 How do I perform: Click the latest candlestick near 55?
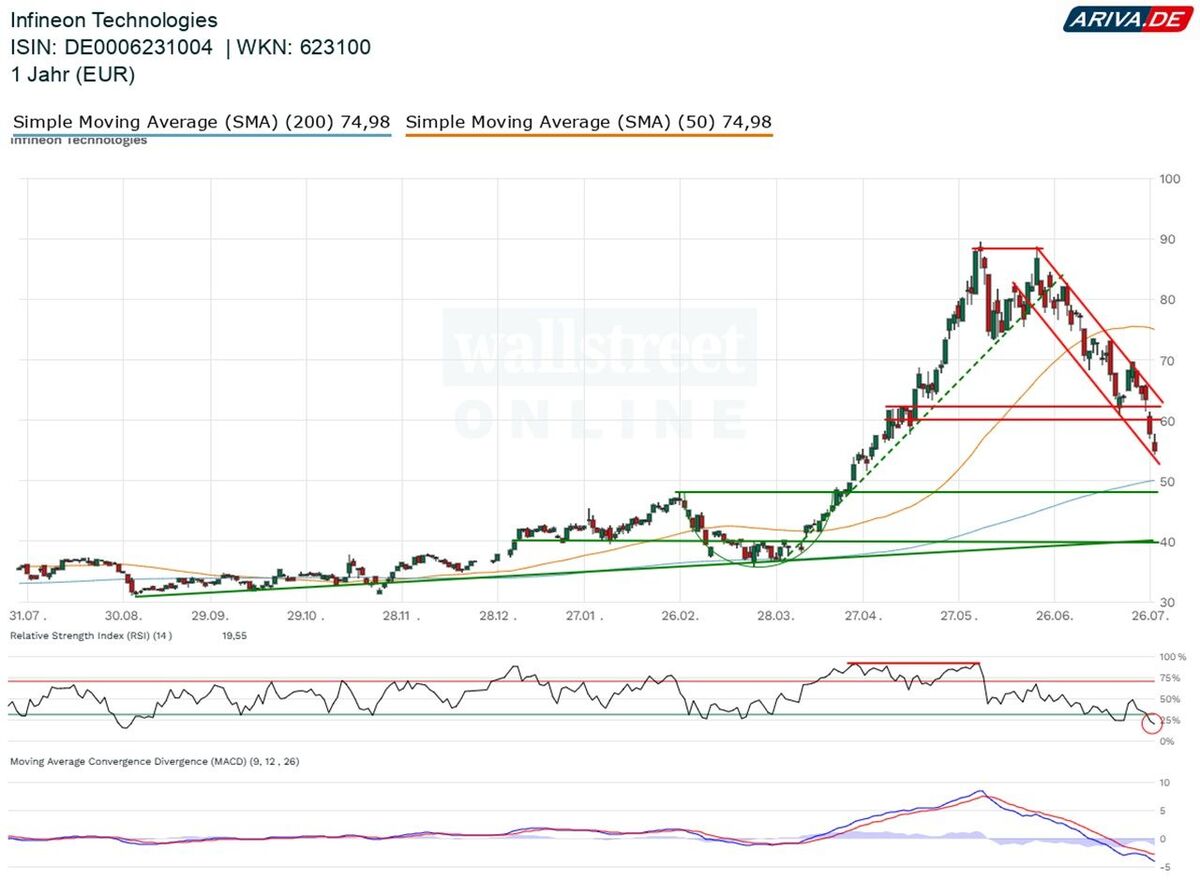[x=1156, y=447]
